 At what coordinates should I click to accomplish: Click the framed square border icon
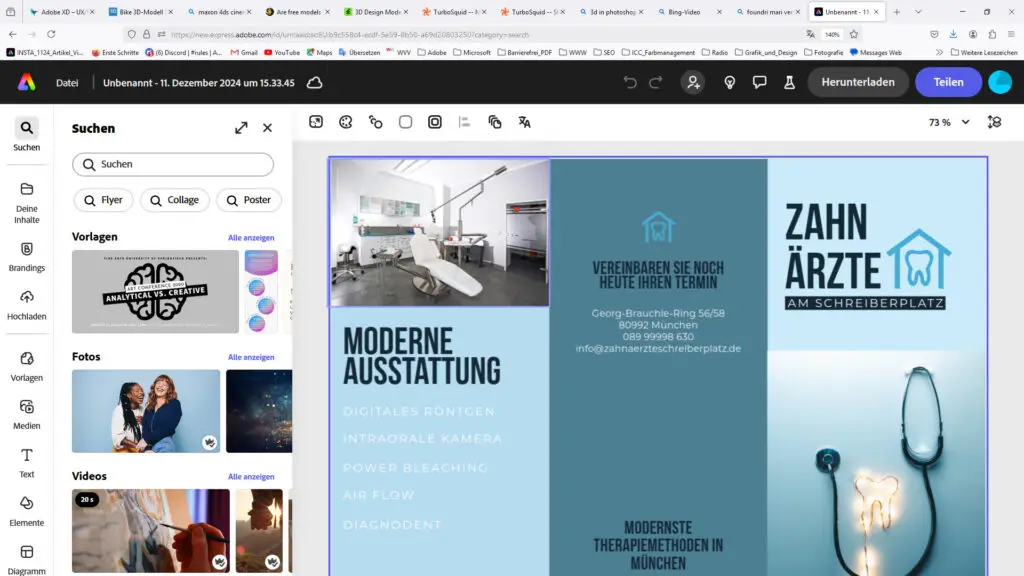coord(435,122)
